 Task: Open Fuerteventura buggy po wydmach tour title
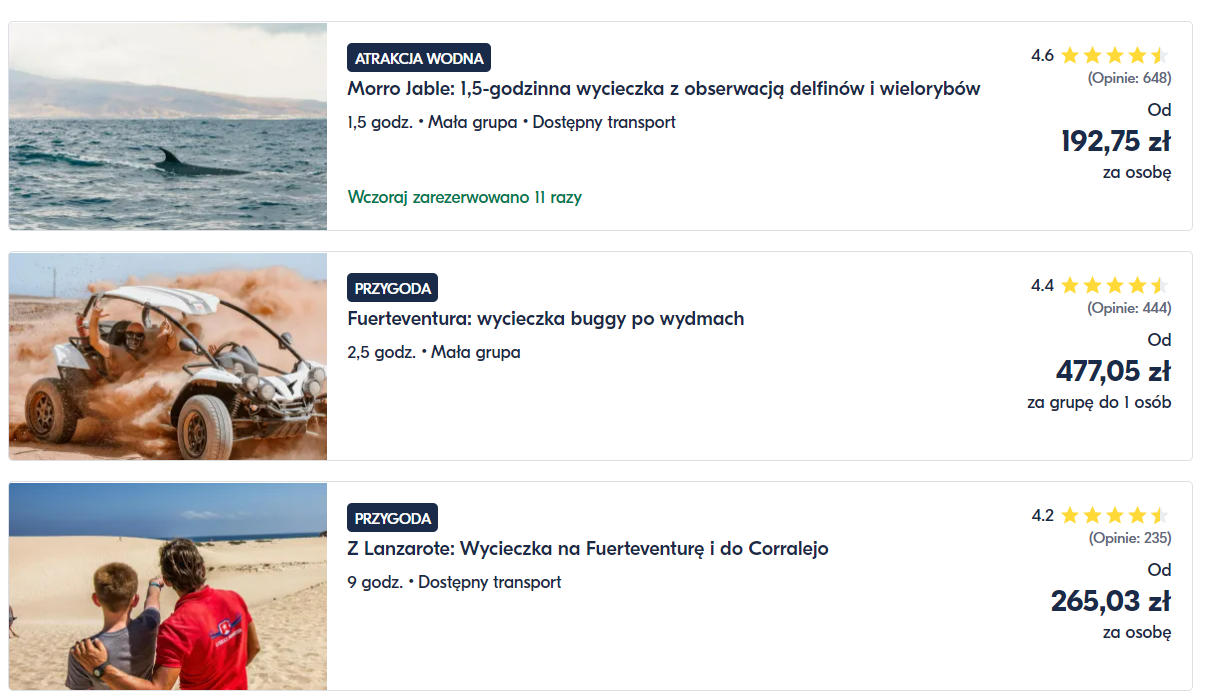pos(546,319)
